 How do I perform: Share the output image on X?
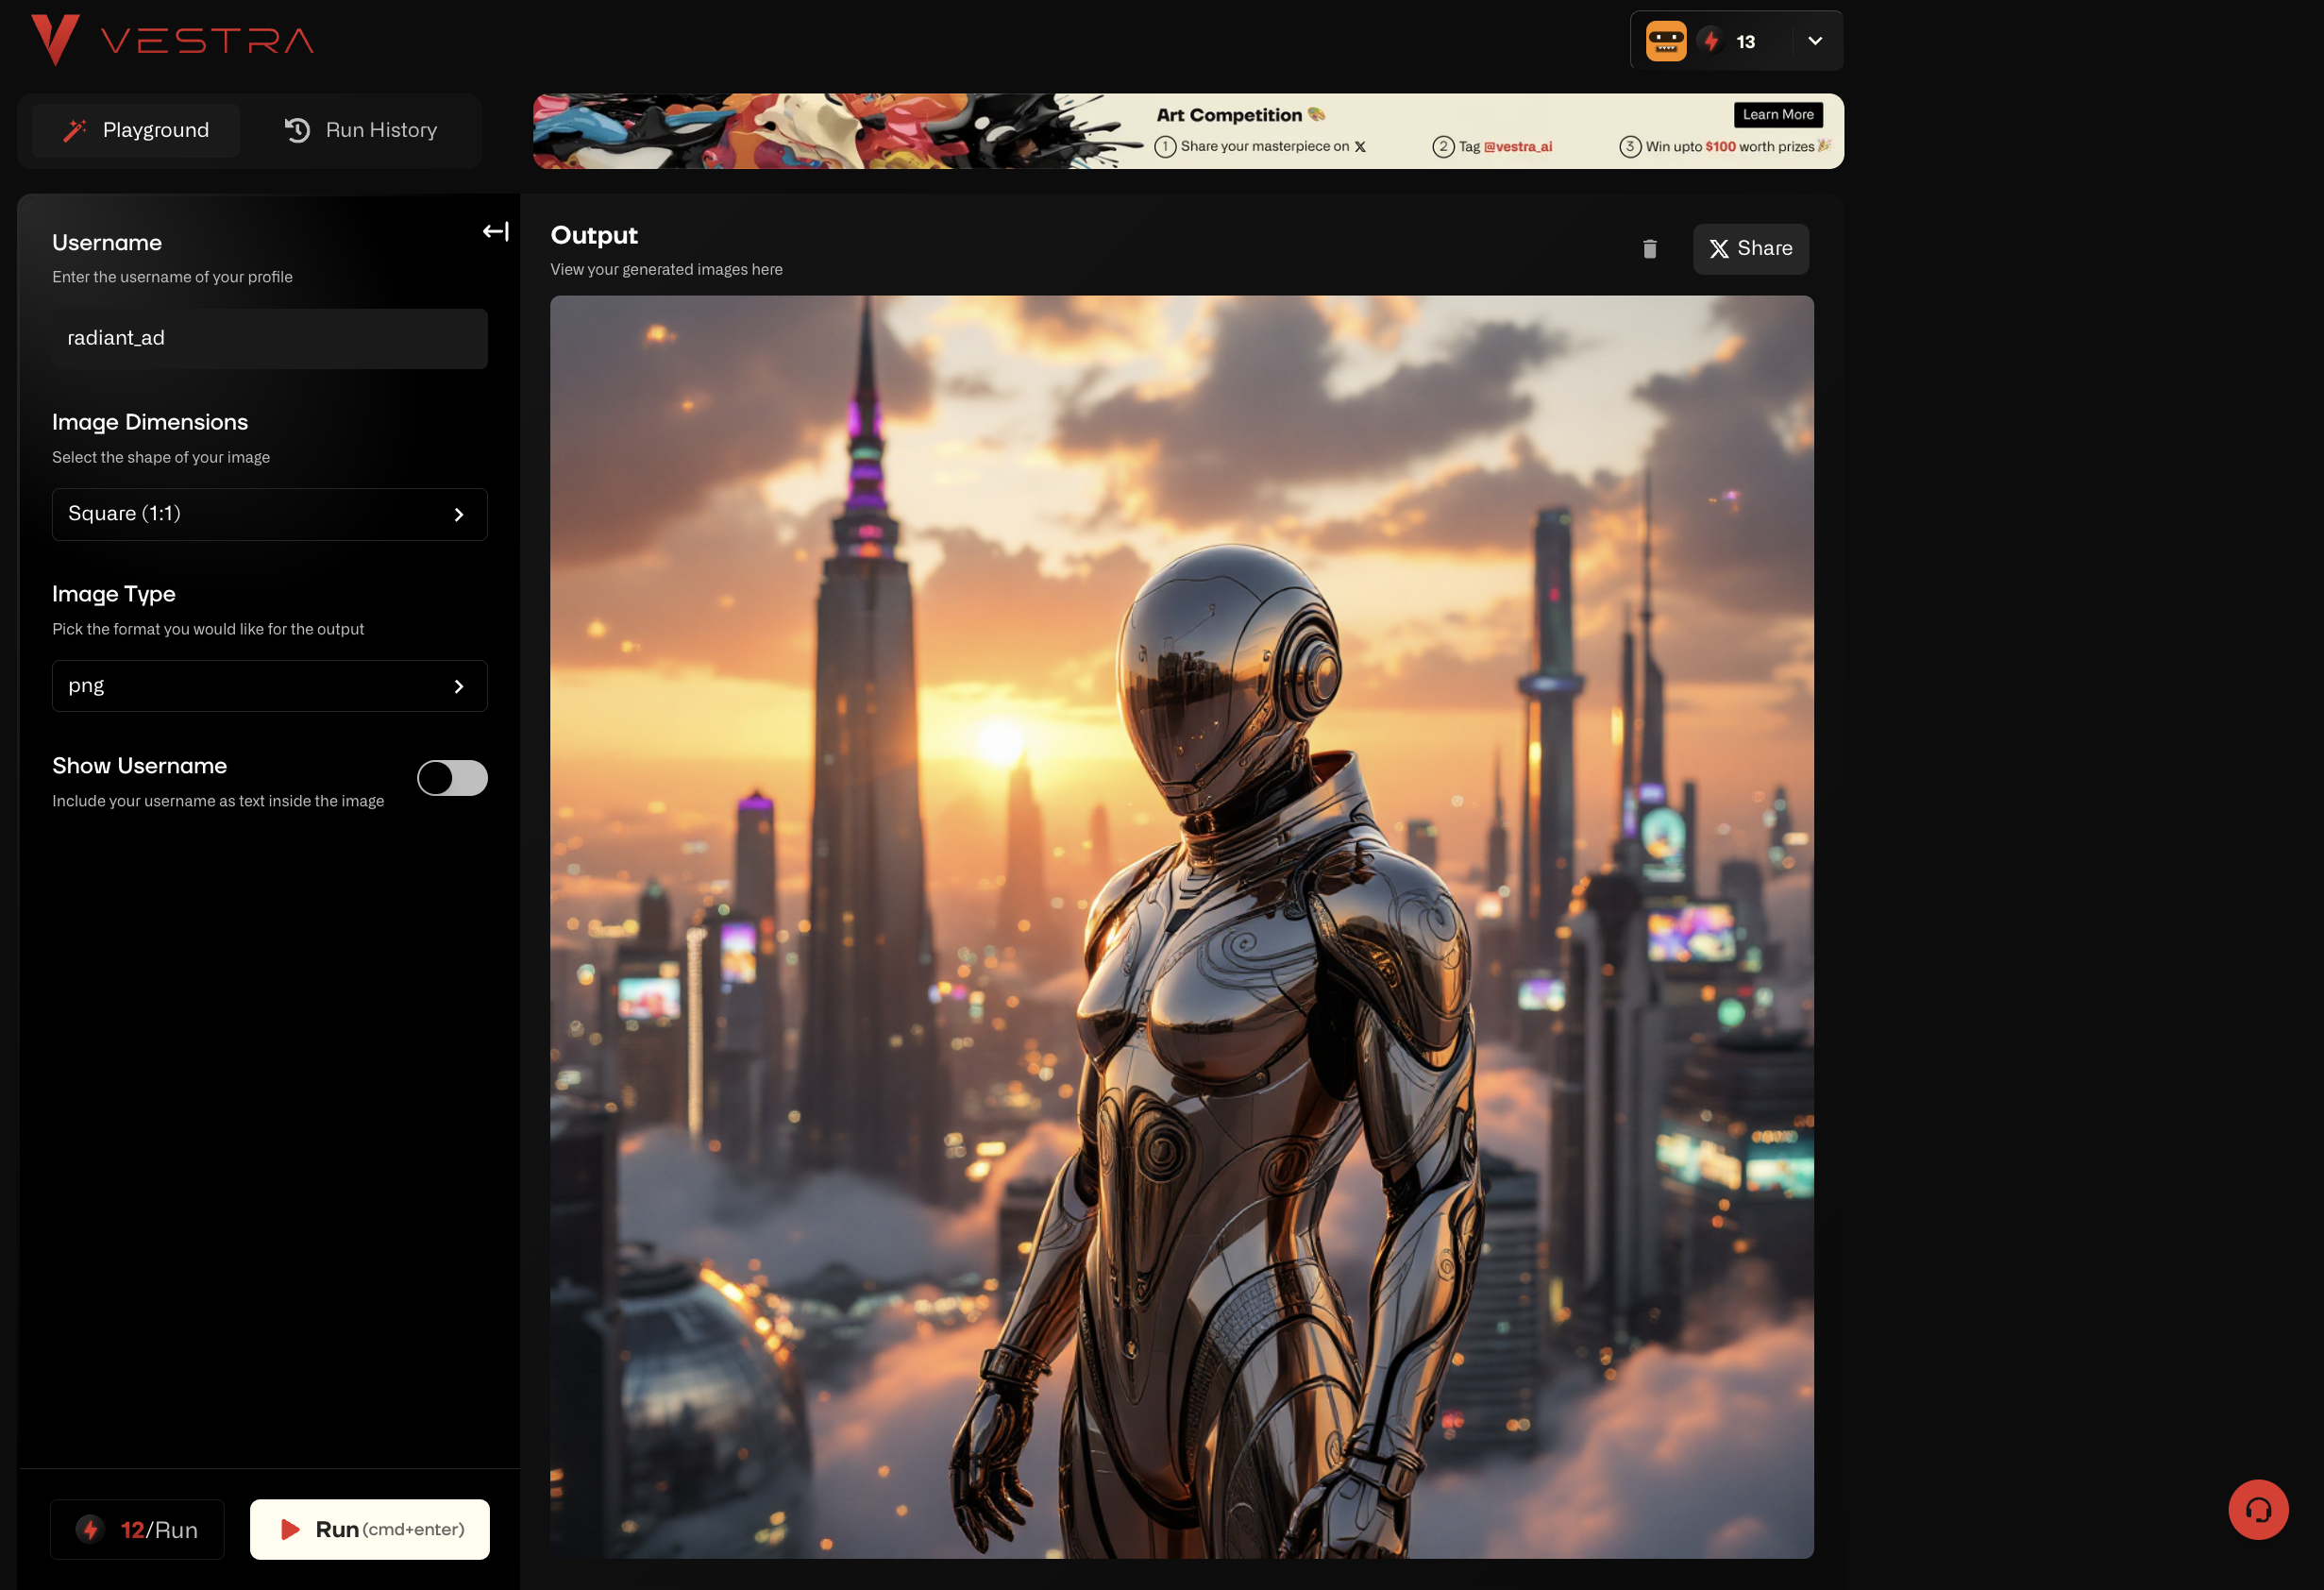pos(1750,249)
